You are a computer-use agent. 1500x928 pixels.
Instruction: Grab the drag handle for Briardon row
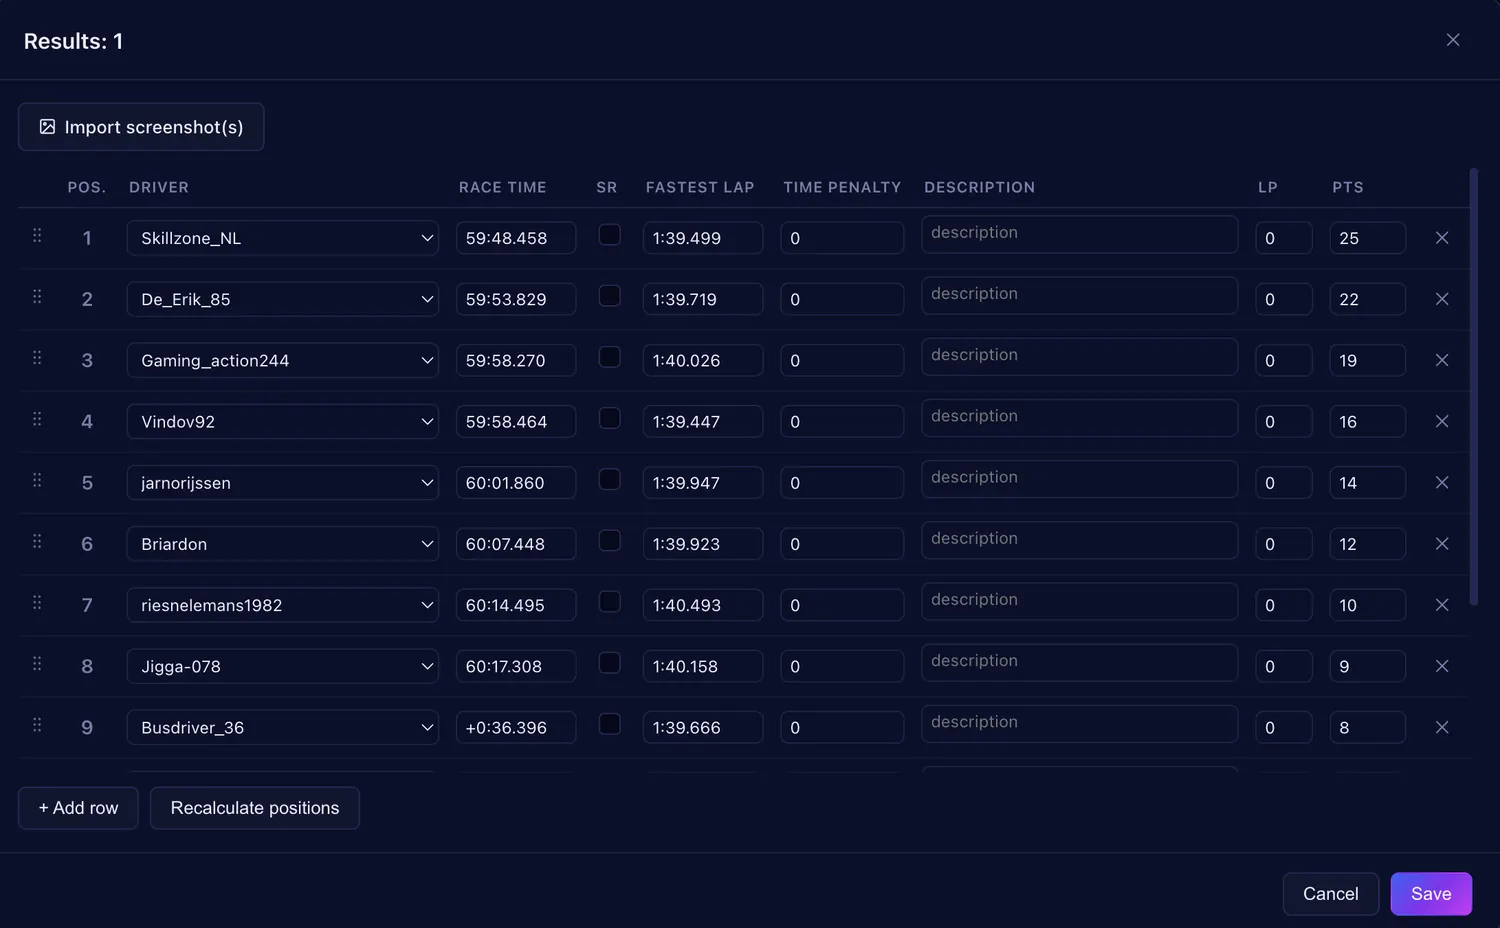[x=37, y=541]
